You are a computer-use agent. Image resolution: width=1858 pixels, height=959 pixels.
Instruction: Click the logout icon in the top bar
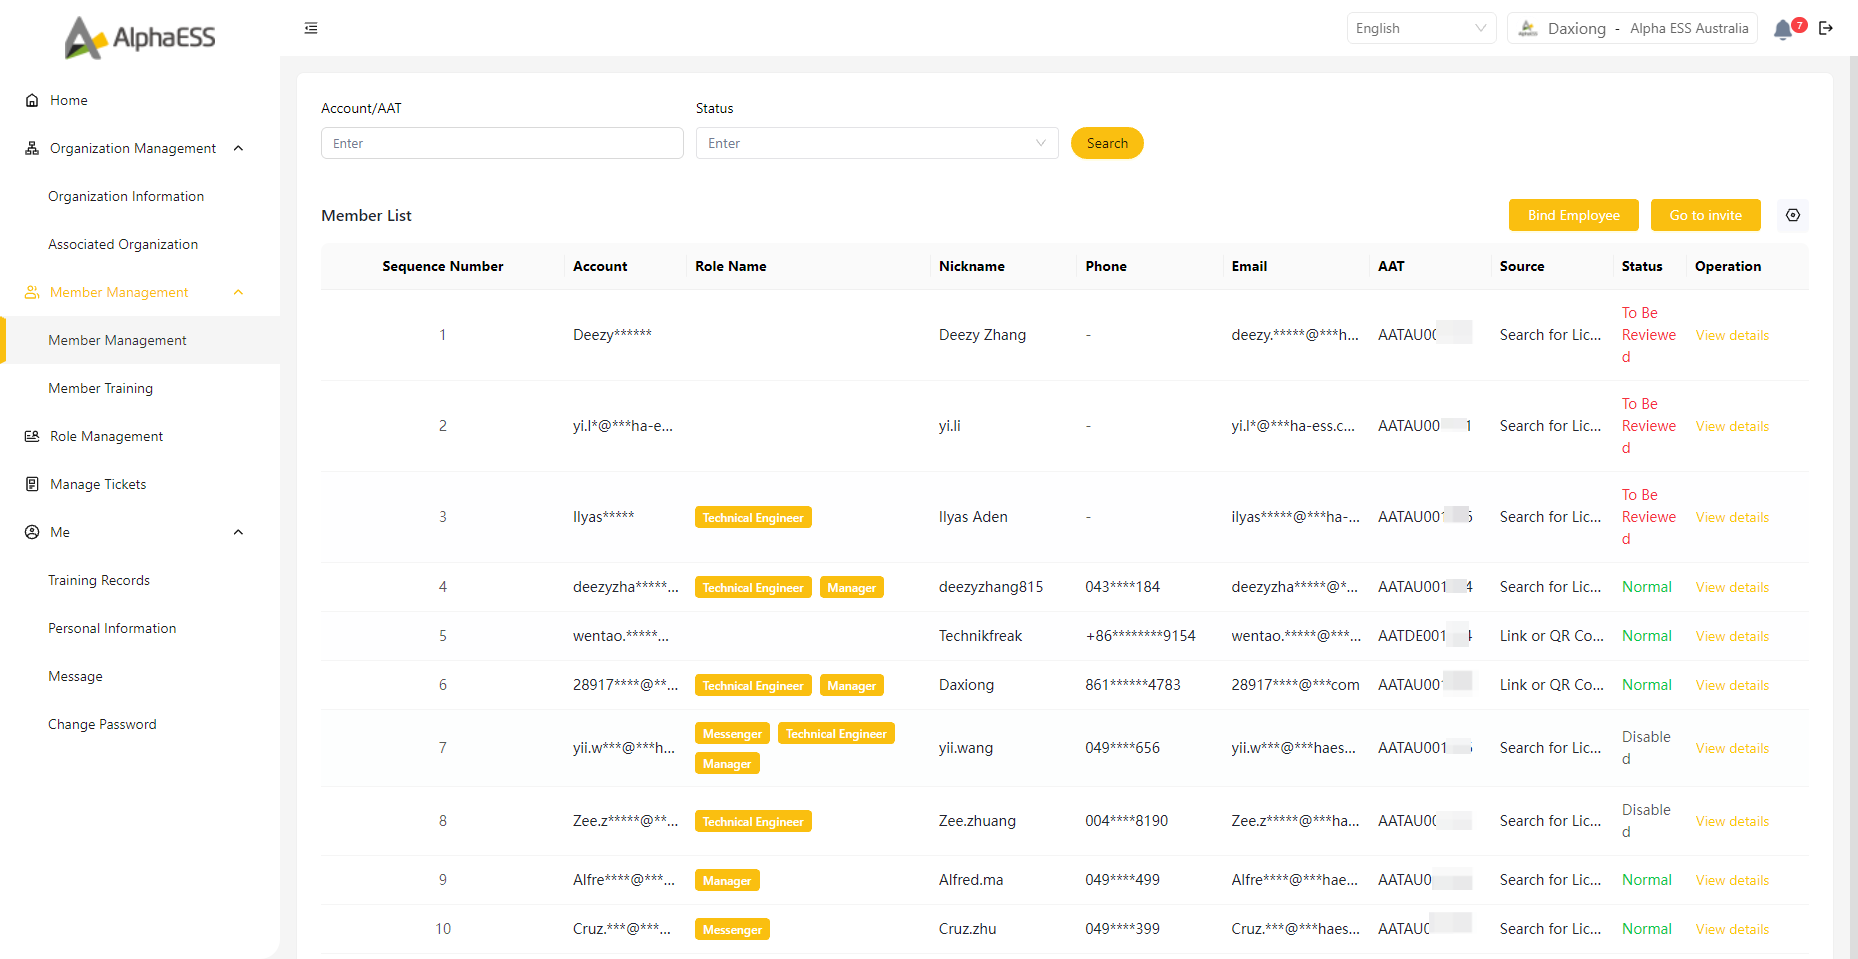click(x=1826, y=28)
